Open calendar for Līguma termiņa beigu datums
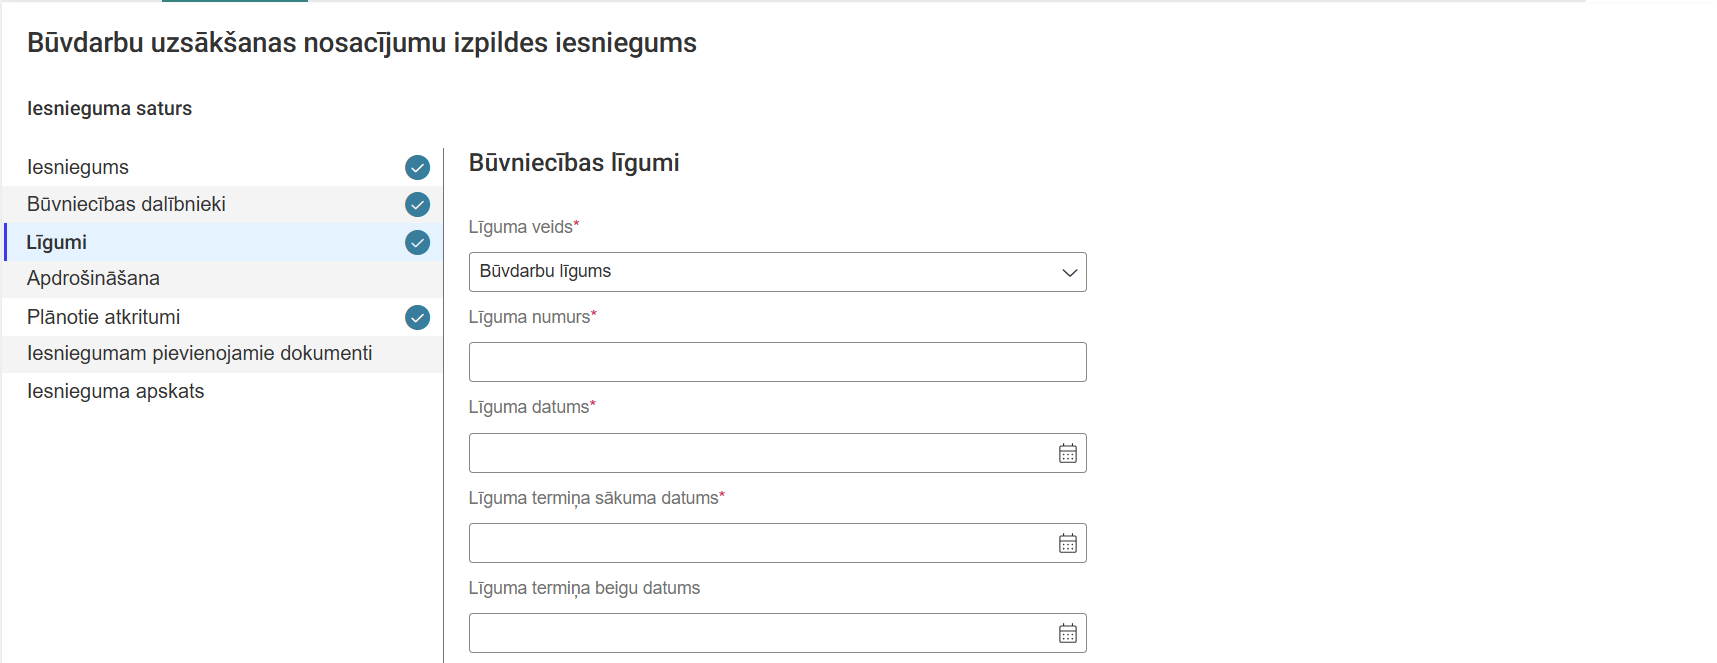Screen dimensions: 1717x663 1068,633
